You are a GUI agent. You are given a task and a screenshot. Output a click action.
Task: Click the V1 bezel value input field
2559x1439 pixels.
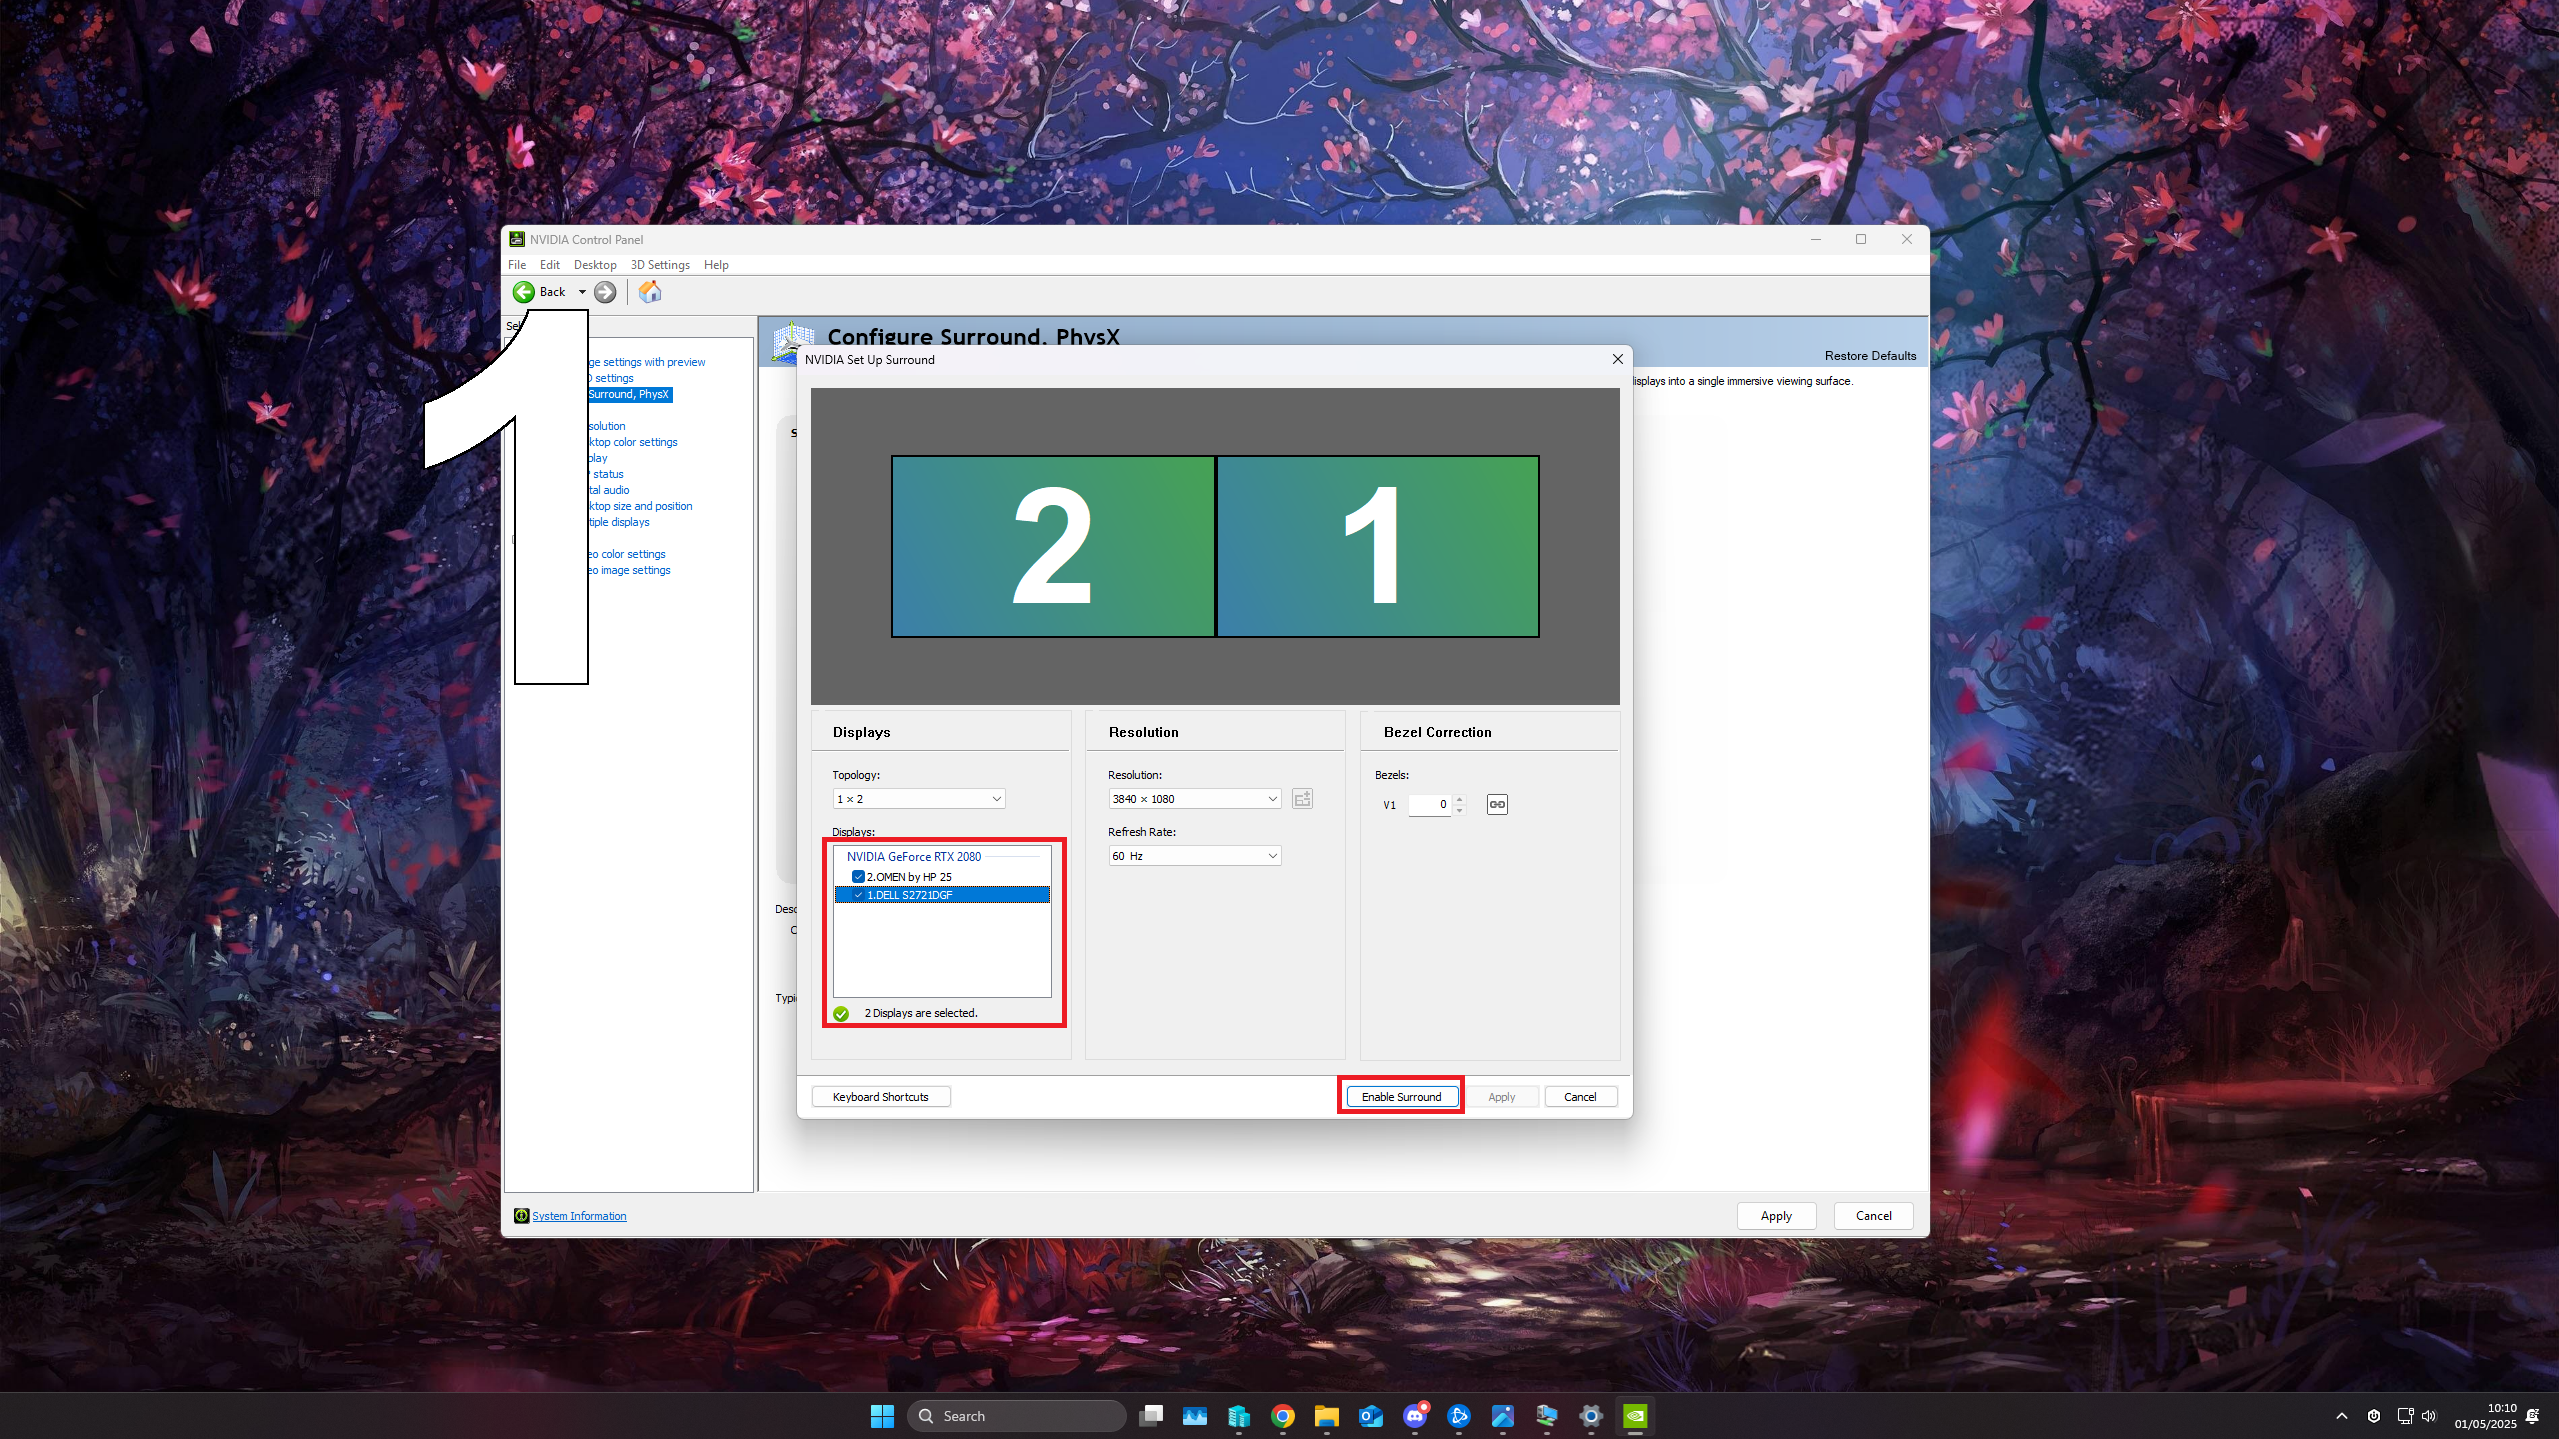[x=1430, y=805]
